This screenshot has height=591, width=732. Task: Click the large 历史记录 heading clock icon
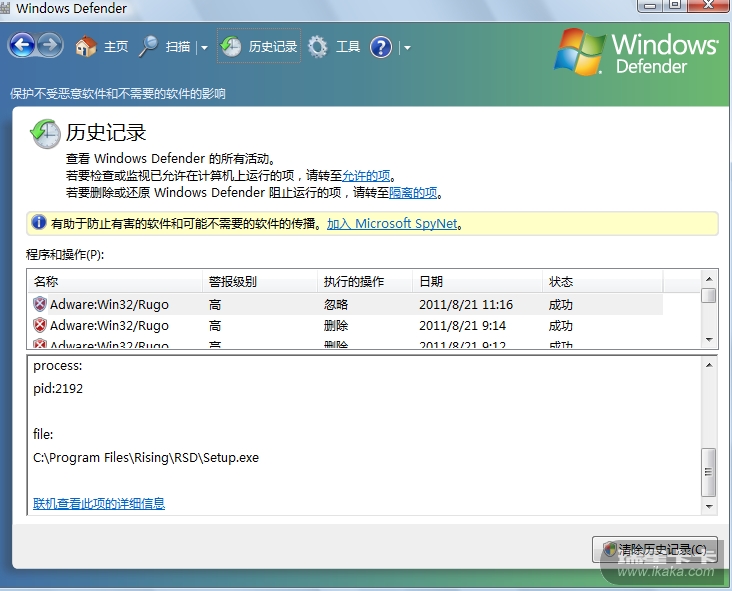pos(45,134)
